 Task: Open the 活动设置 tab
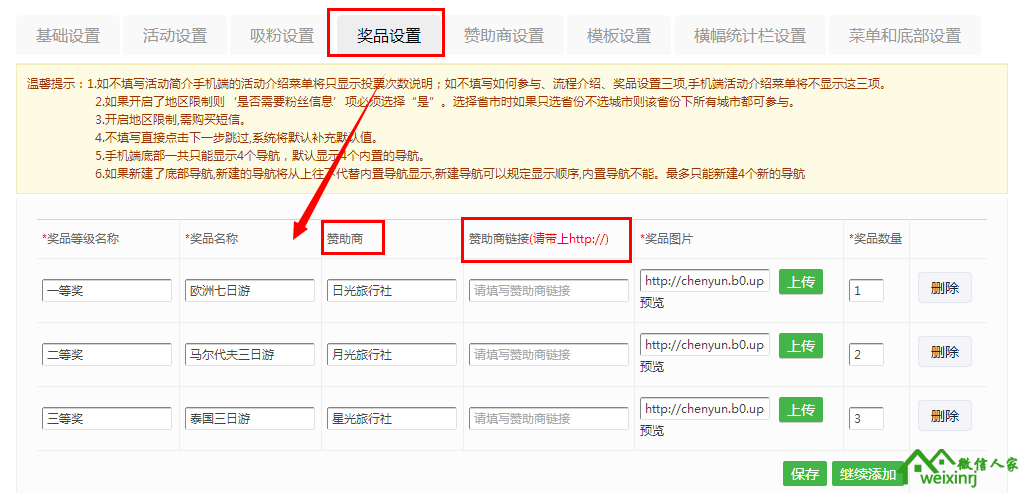tap(175, 36)
